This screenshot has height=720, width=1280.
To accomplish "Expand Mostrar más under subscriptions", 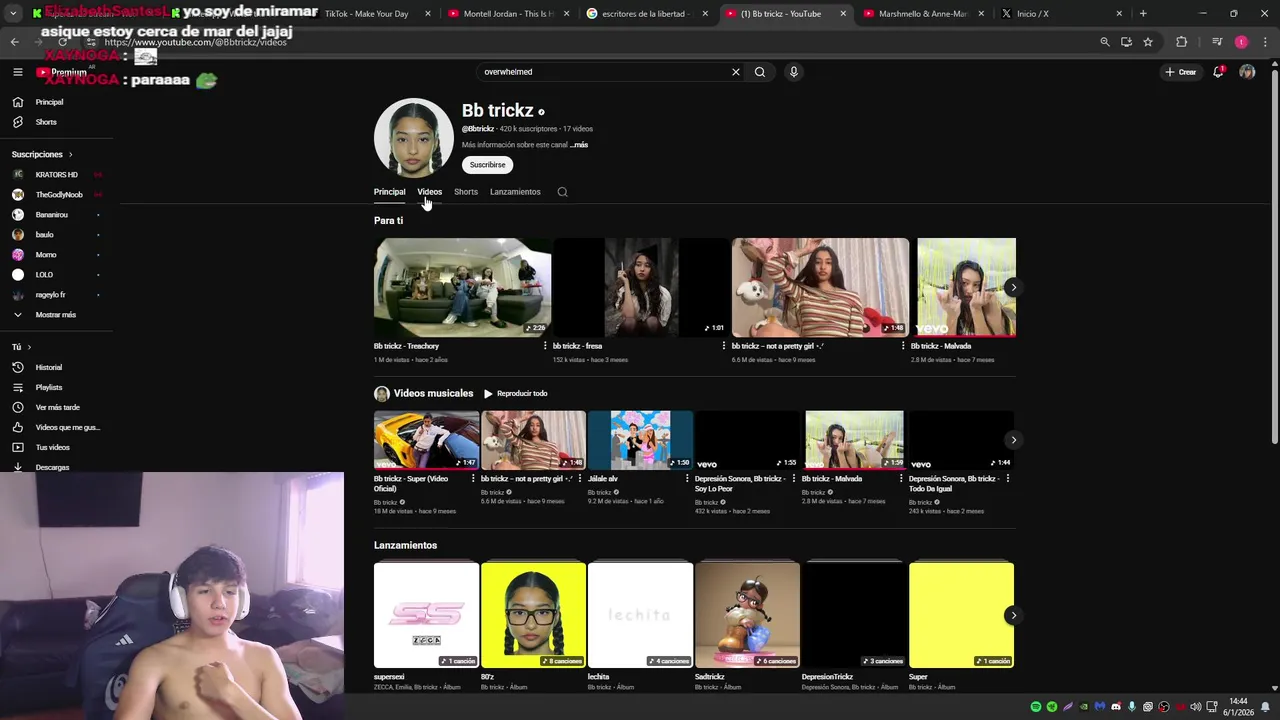I will tap(55, 315).
